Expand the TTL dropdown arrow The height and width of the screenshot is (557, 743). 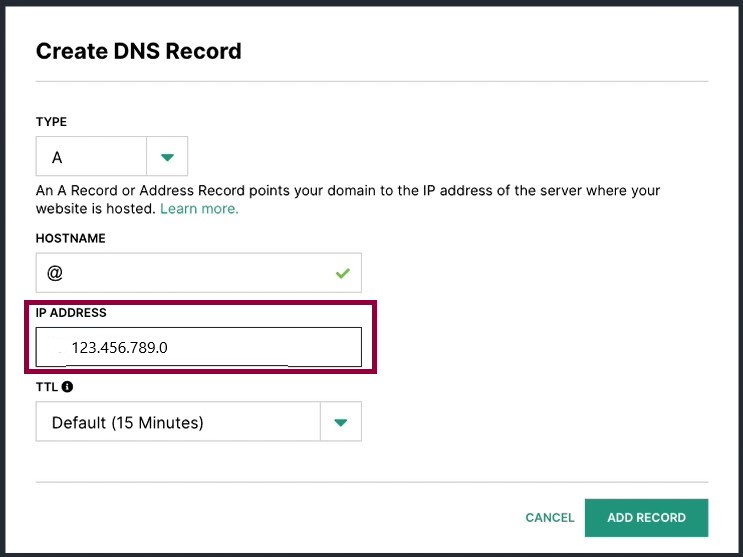tap(341, 422)
